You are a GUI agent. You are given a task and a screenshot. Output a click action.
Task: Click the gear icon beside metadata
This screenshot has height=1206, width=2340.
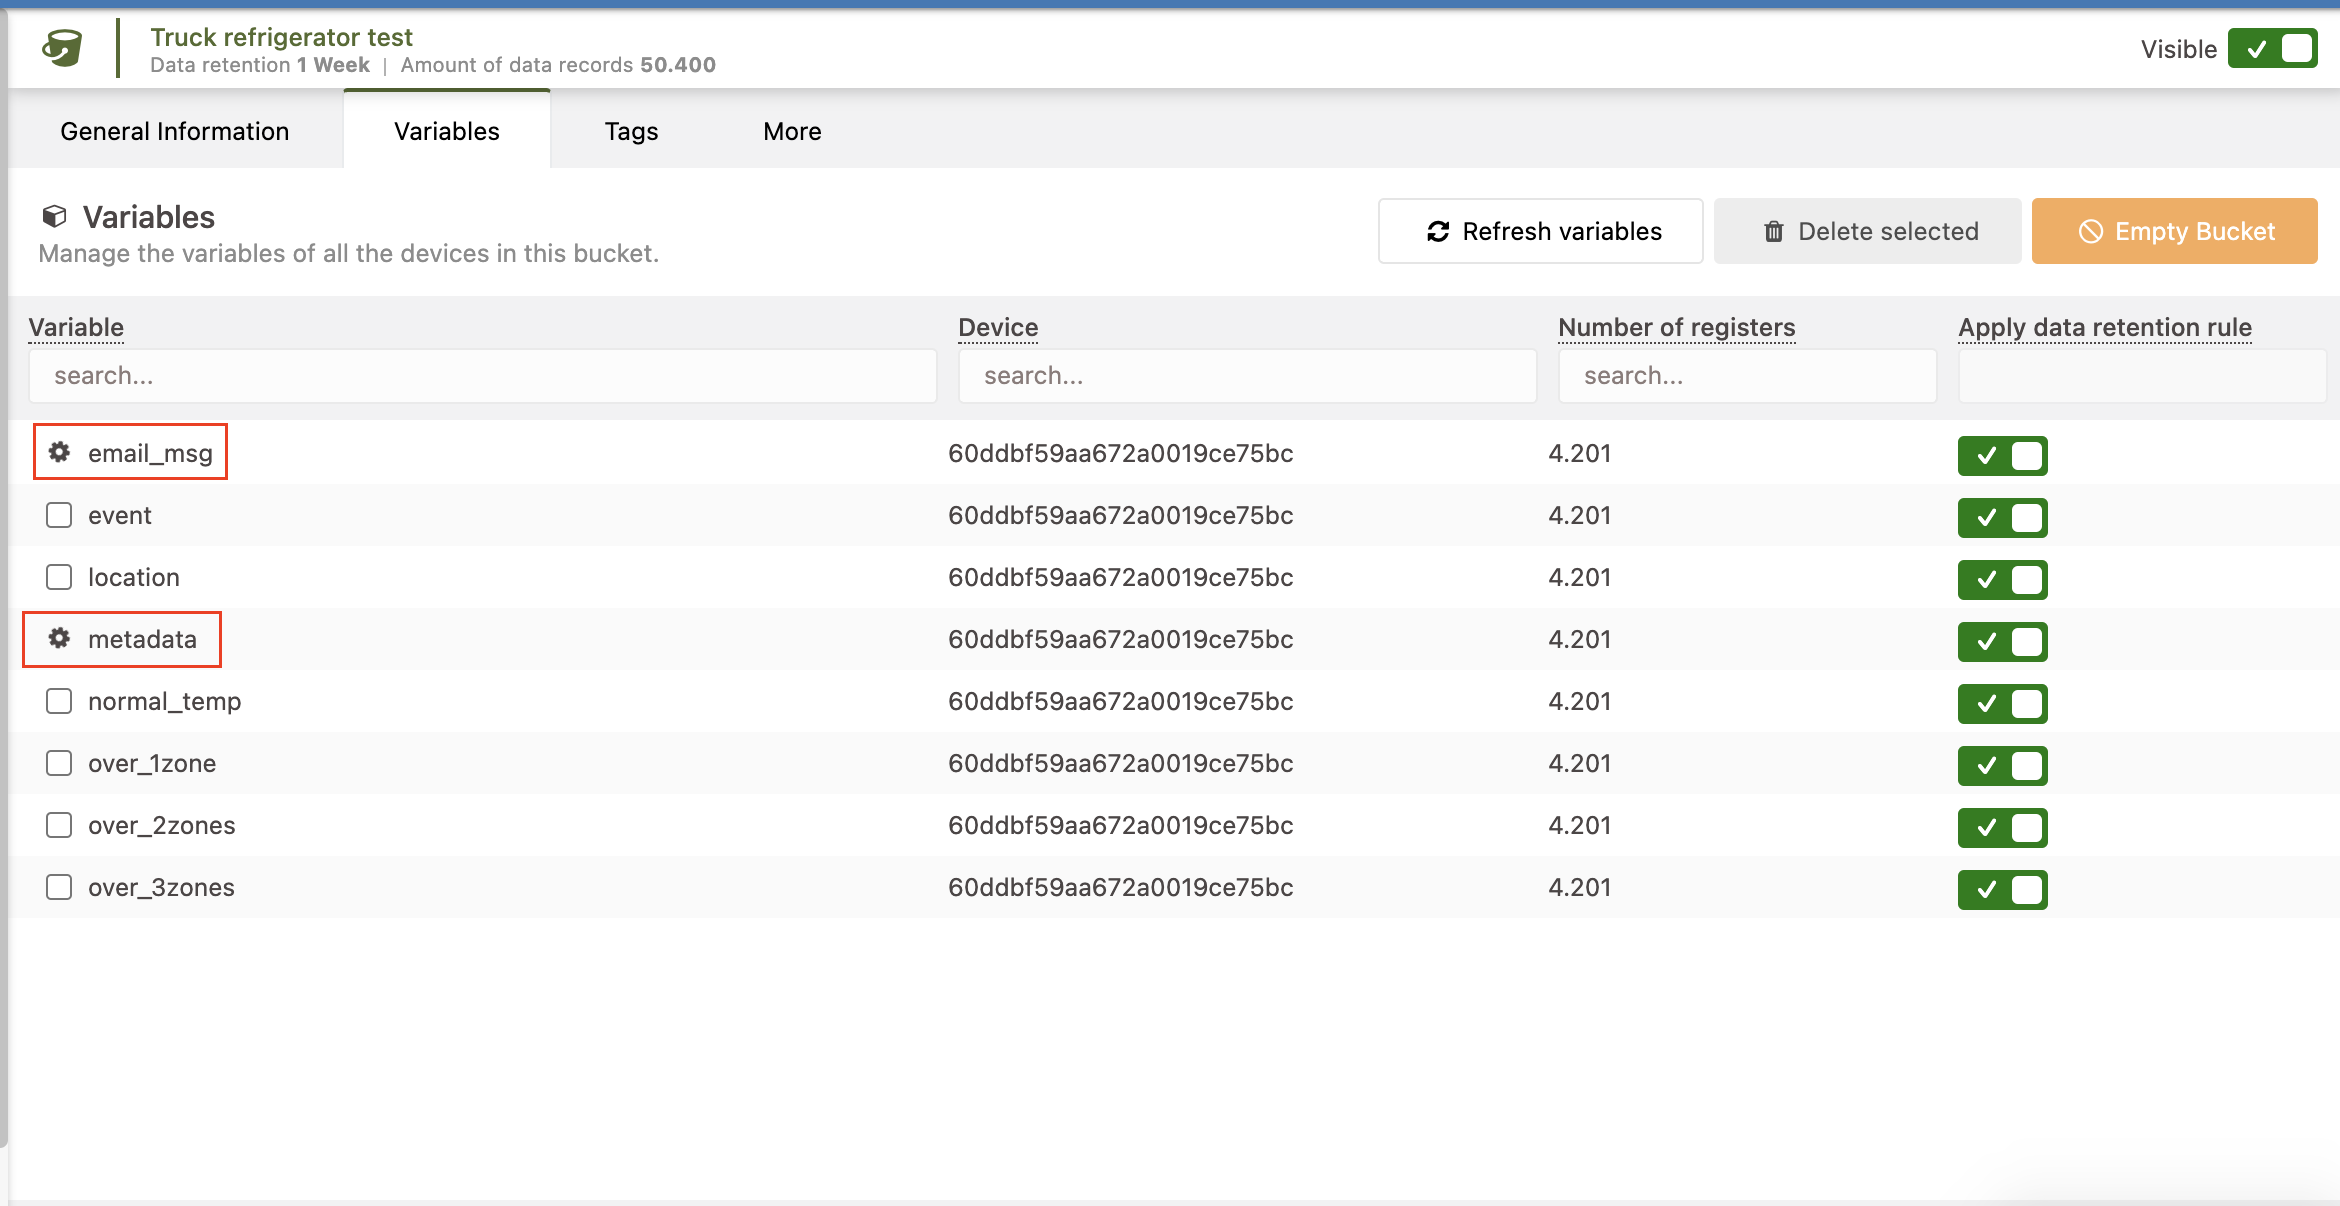pyautogui.click(x=60, y=638)
